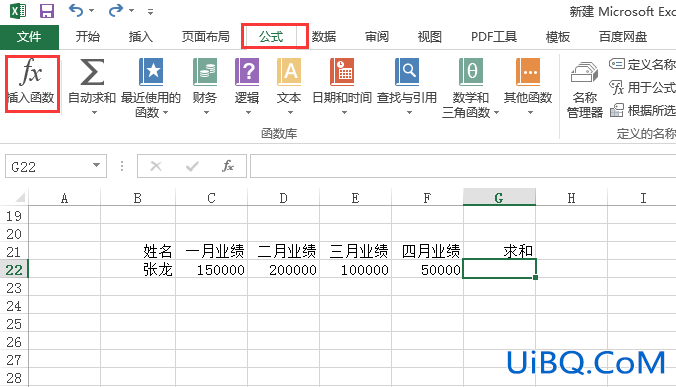Screen dimensions: 676x387
Task: Select the 二月业绩 header cell
Action: [x=284, y=251]
